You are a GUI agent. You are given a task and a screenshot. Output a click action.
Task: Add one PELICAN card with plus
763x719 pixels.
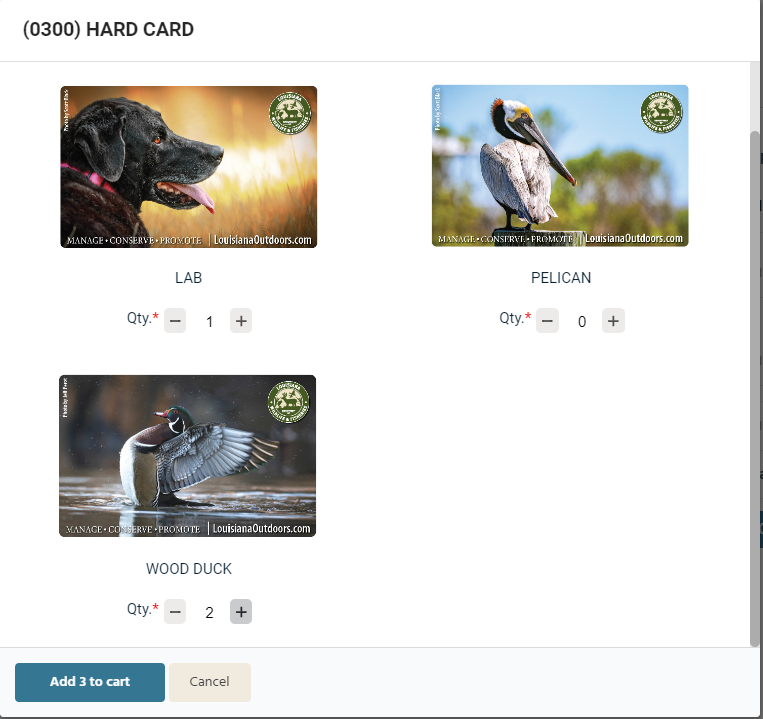[613, 321]
